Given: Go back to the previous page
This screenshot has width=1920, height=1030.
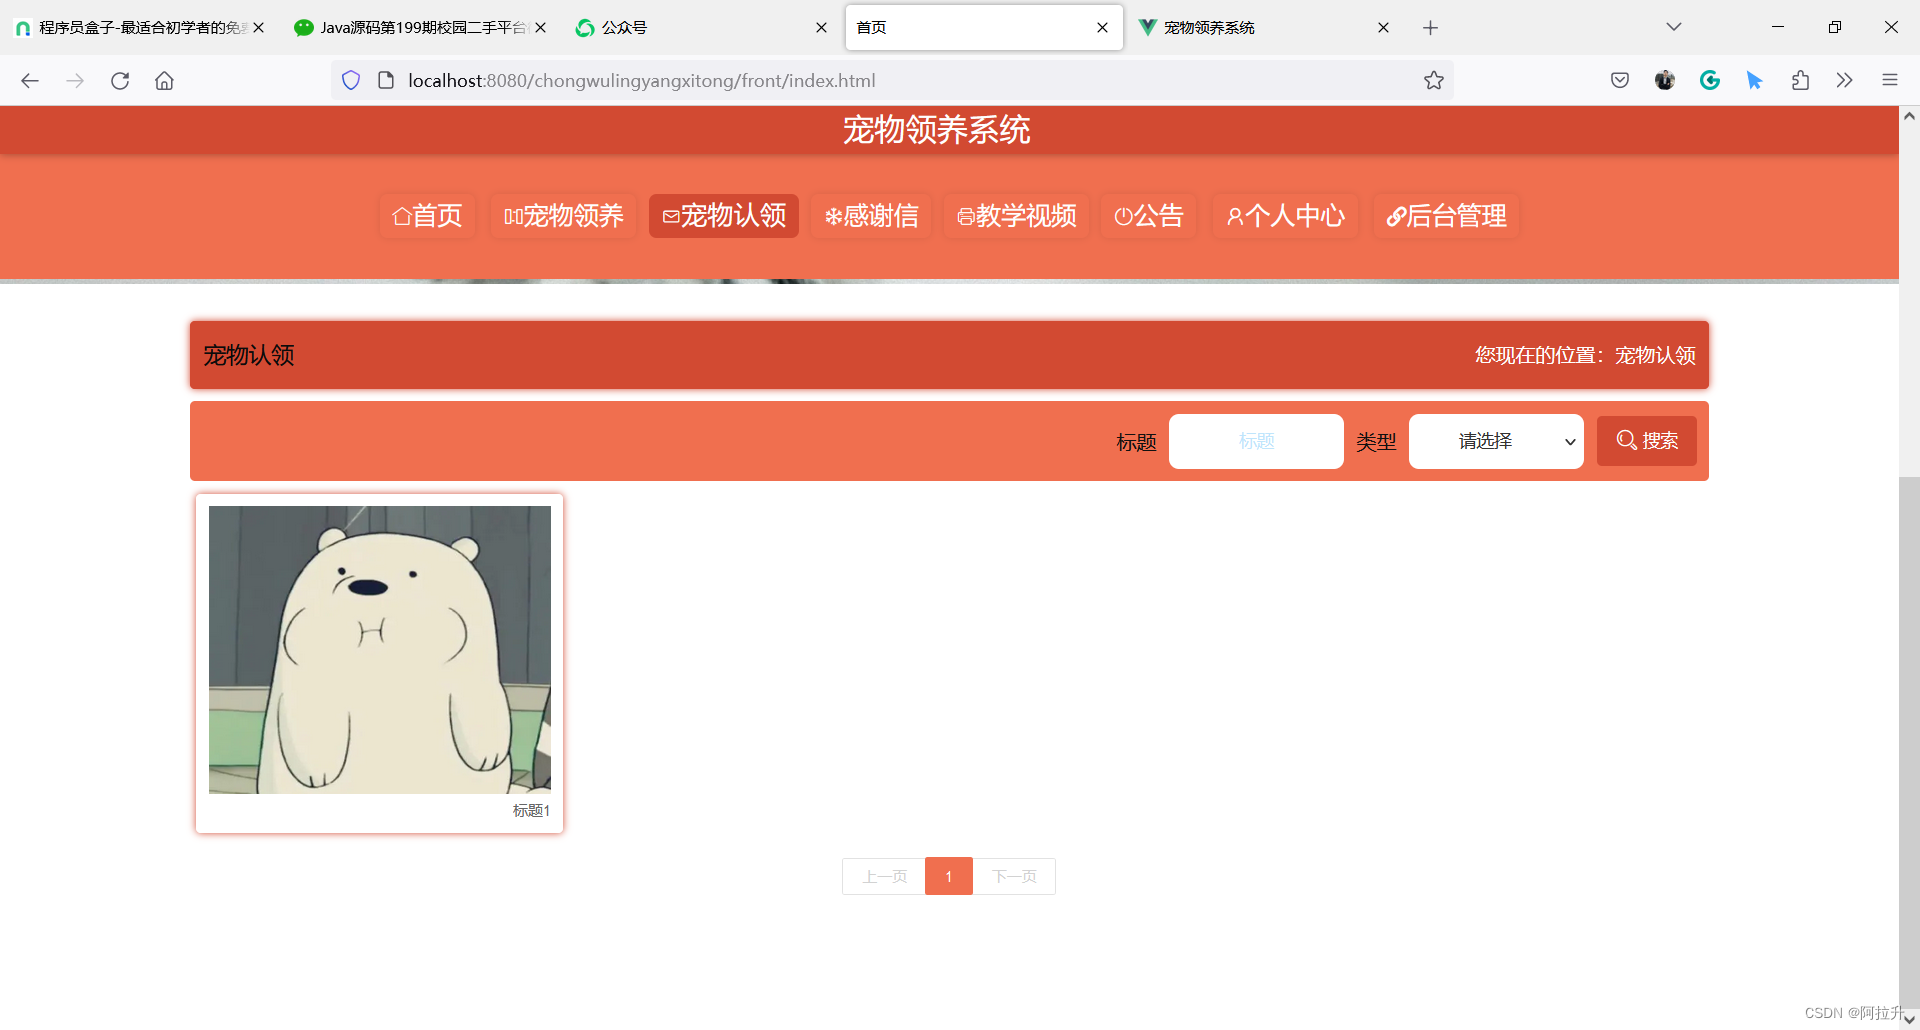Looking at the screenshot, I should (x=30, y=81).
